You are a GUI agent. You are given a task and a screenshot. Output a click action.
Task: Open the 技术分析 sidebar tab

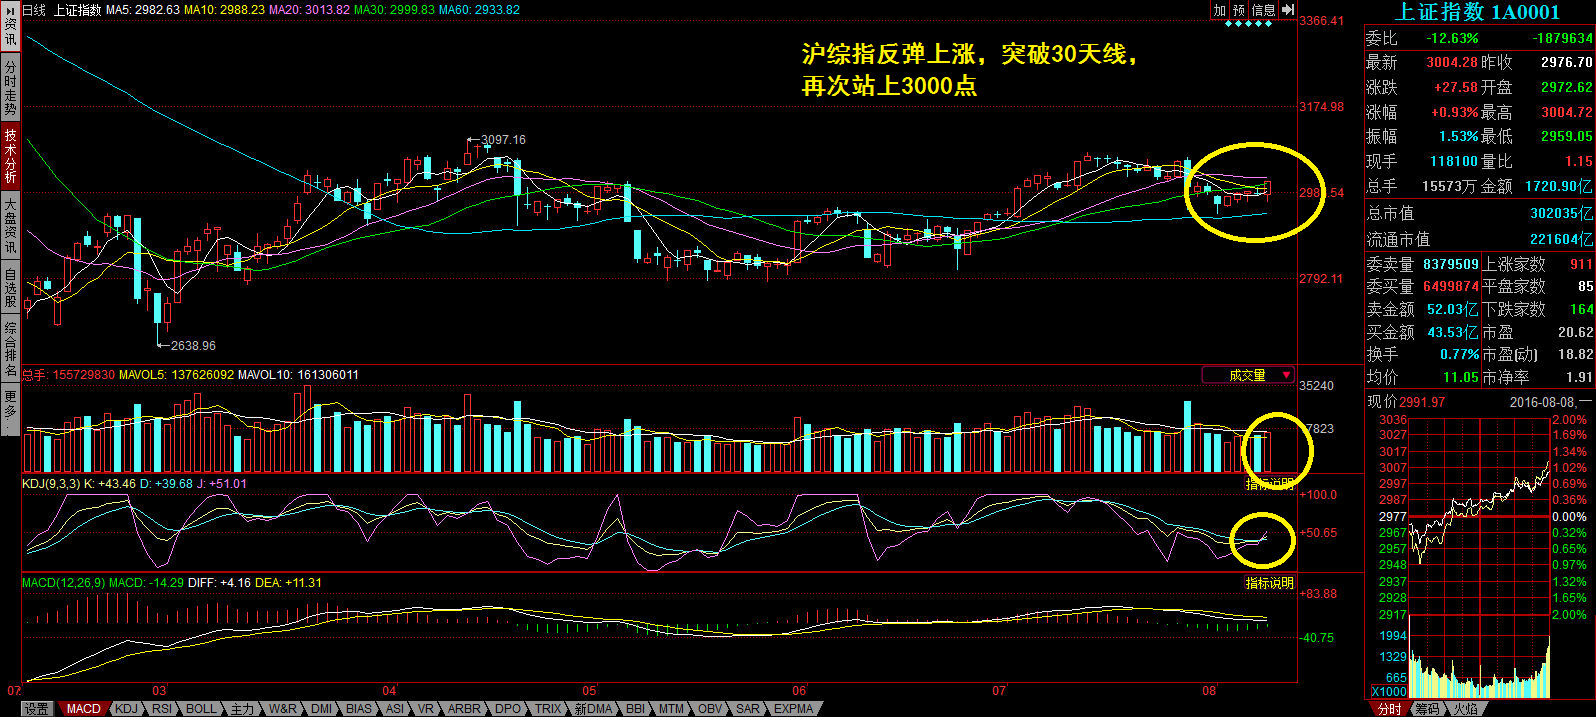tap(10, 155)
